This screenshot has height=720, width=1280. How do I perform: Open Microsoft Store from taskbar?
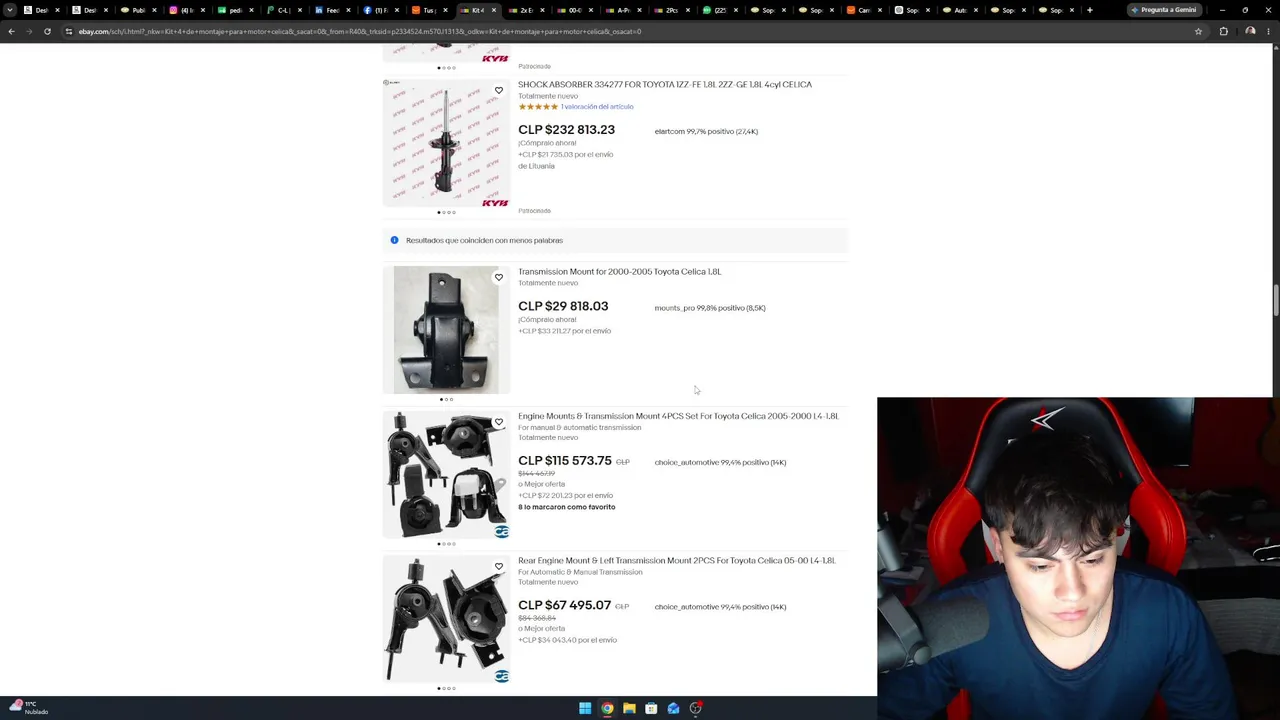[x=651, y=708]
